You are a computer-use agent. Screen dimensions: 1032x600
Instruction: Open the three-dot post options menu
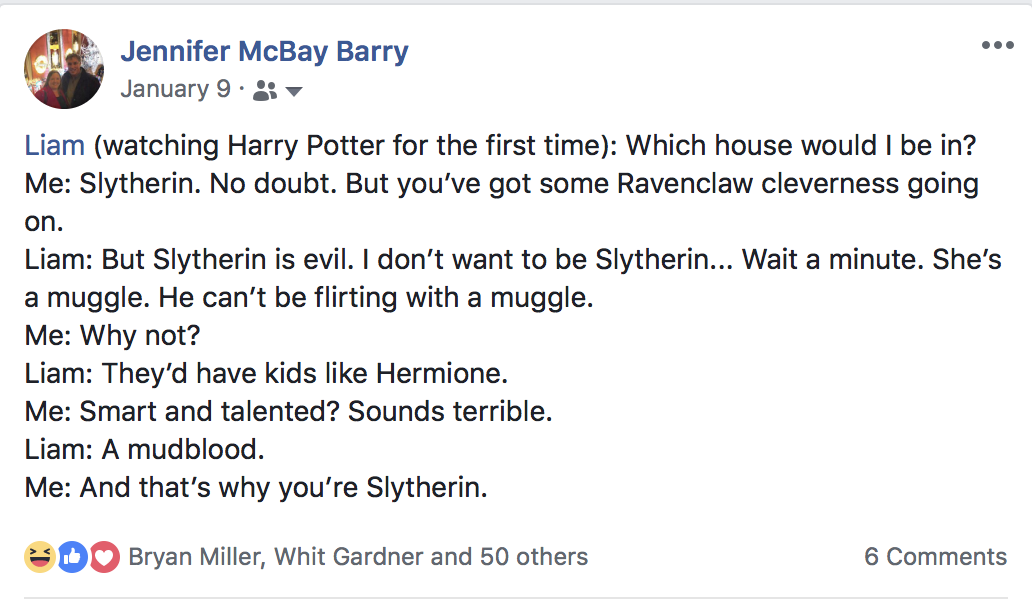[x=997, y=46]
